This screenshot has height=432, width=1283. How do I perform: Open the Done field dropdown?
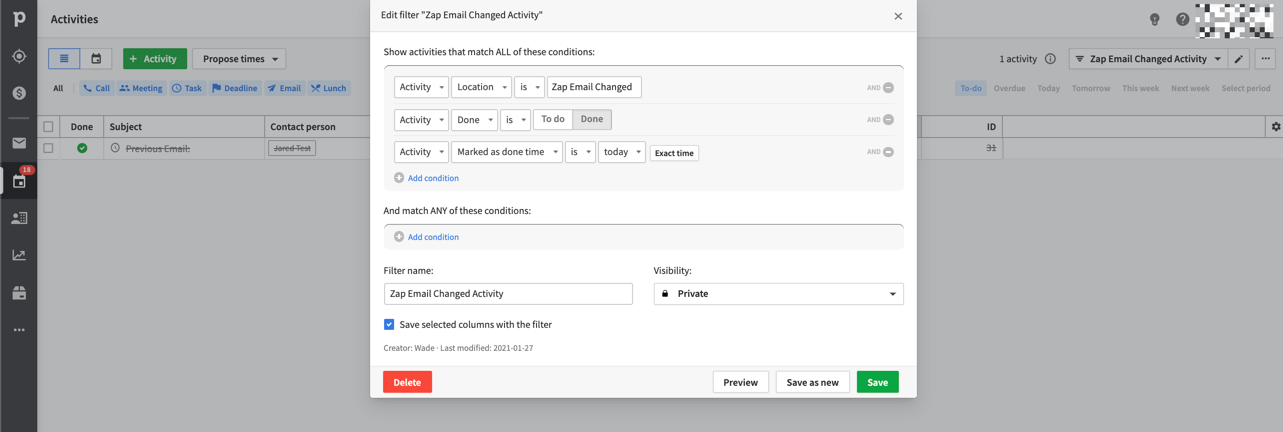pyautogui.click(x=474, y=120)
